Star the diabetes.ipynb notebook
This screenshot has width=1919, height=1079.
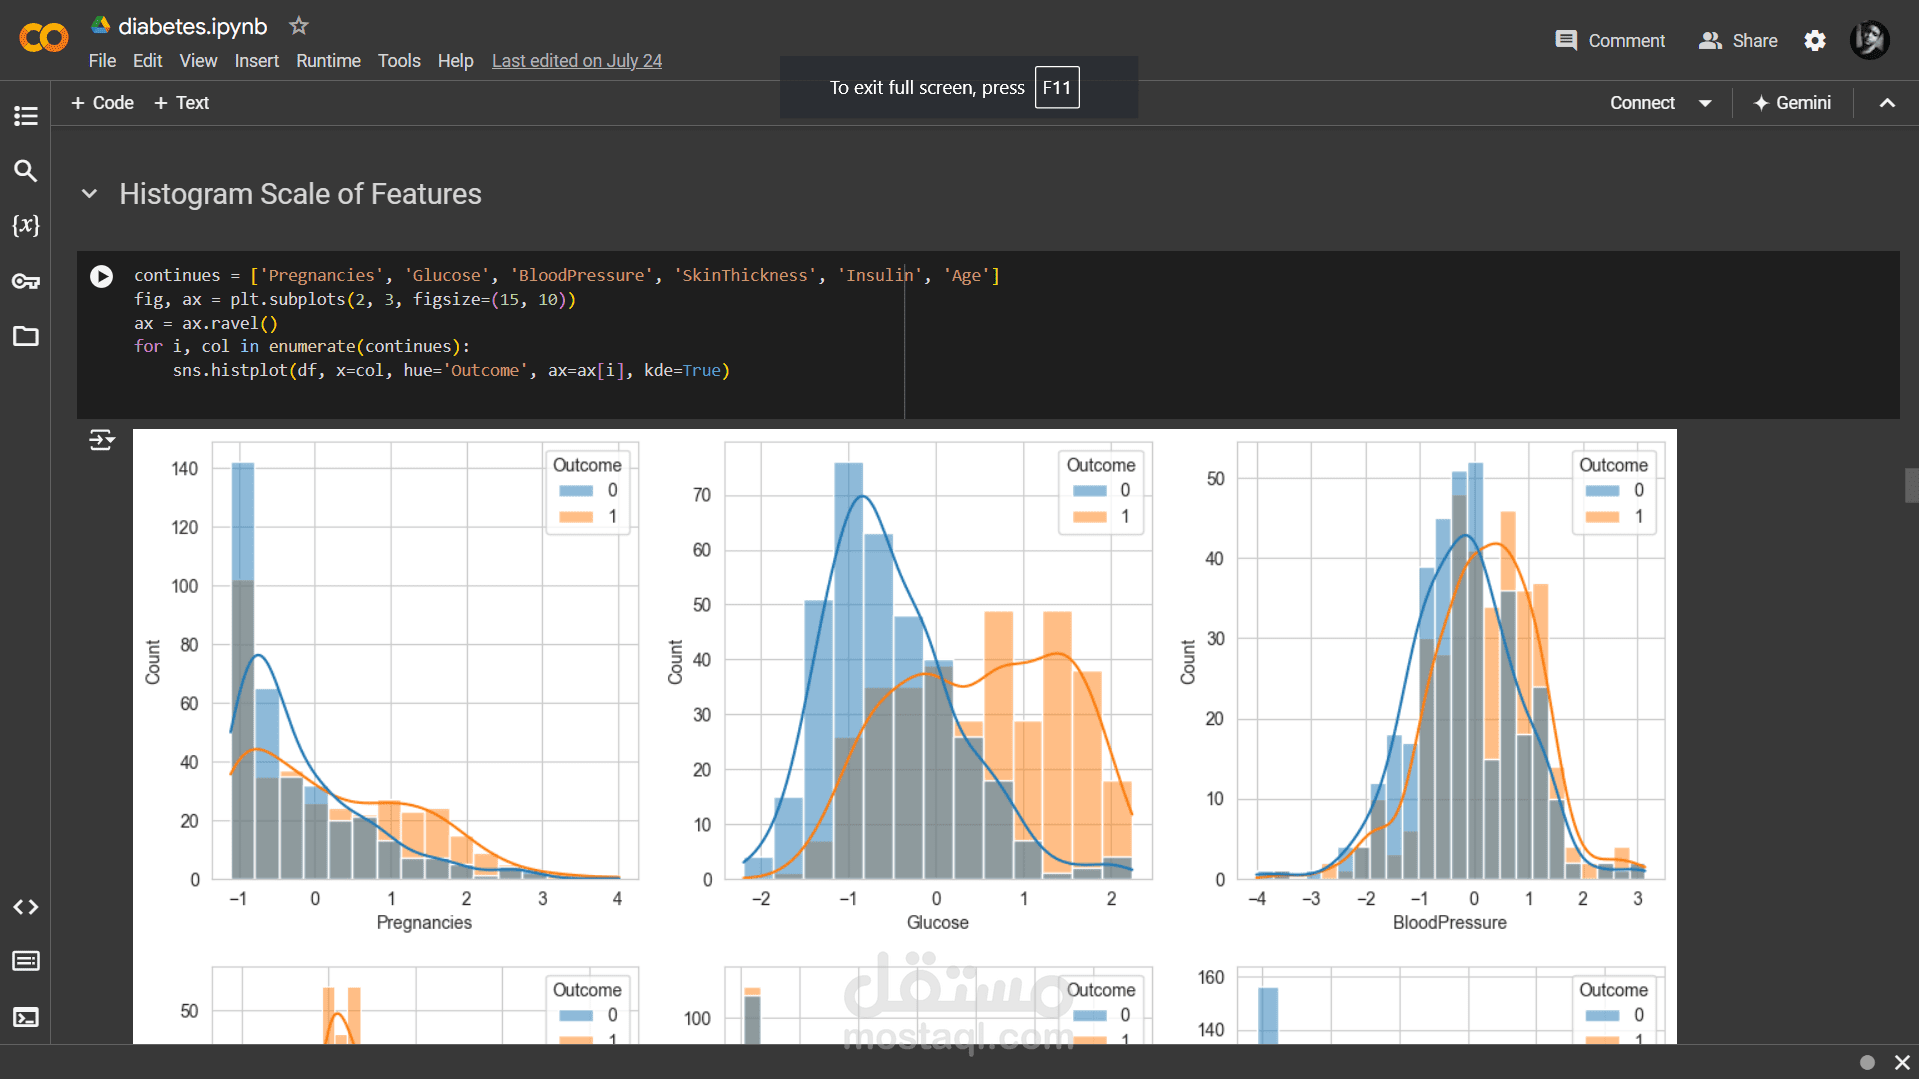click(x=298, y=26)
